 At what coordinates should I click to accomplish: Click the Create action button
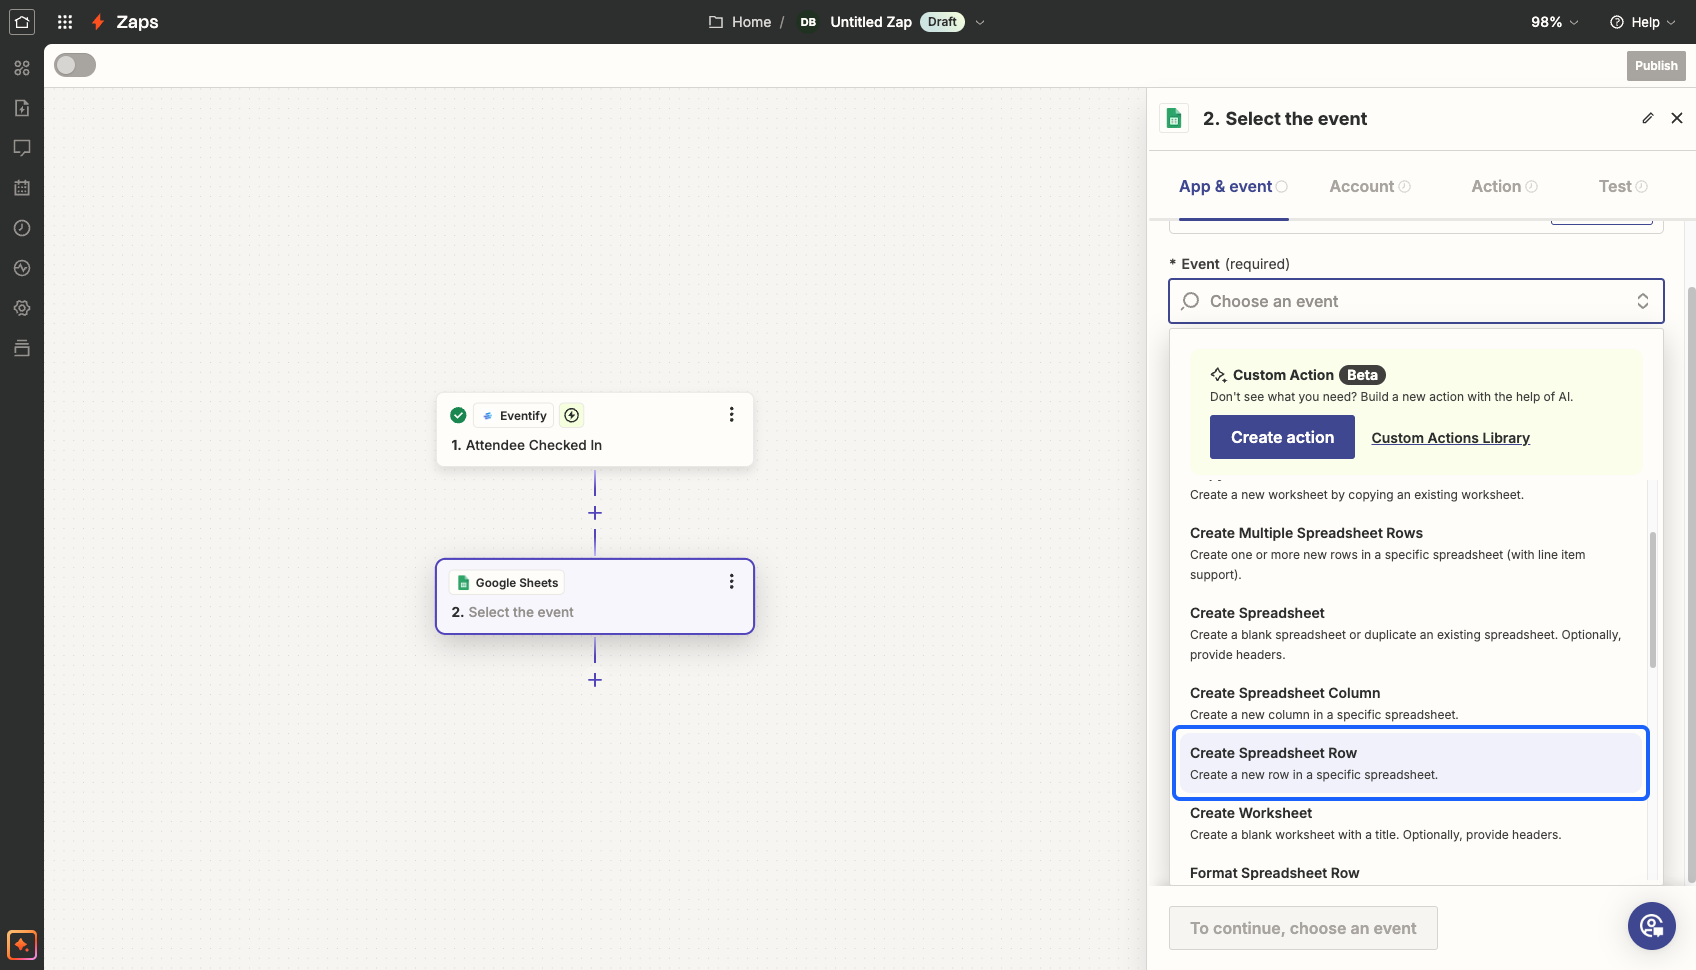pyautogui.click(x=1282, y=437)
